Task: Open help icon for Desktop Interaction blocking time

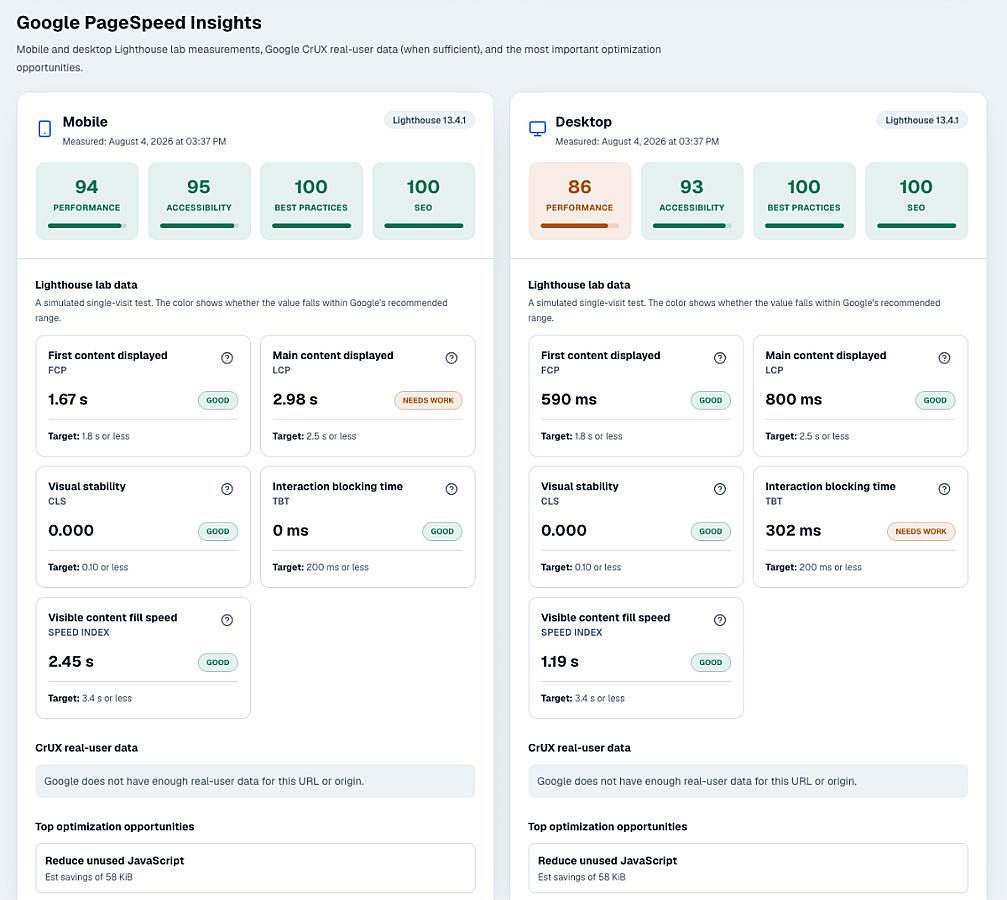Action: click(944, 489)
